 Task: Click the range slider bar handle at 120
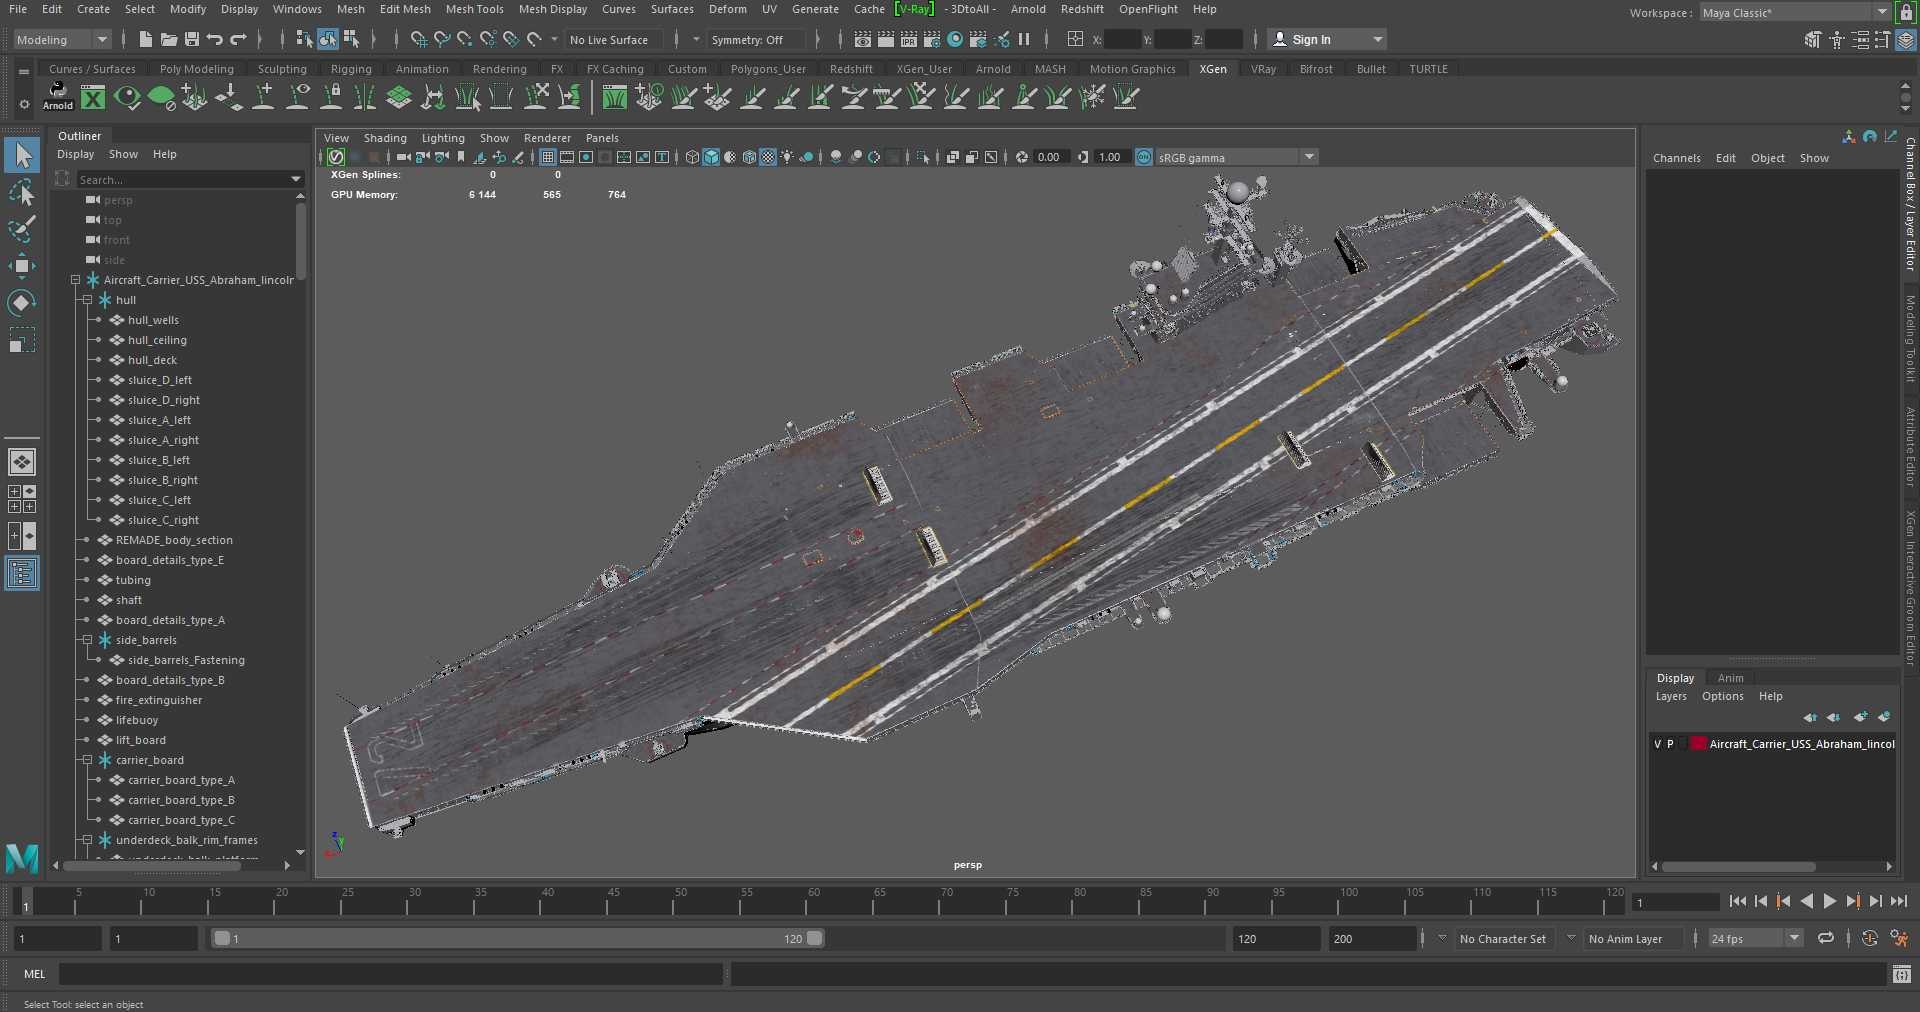pos(814,938)
